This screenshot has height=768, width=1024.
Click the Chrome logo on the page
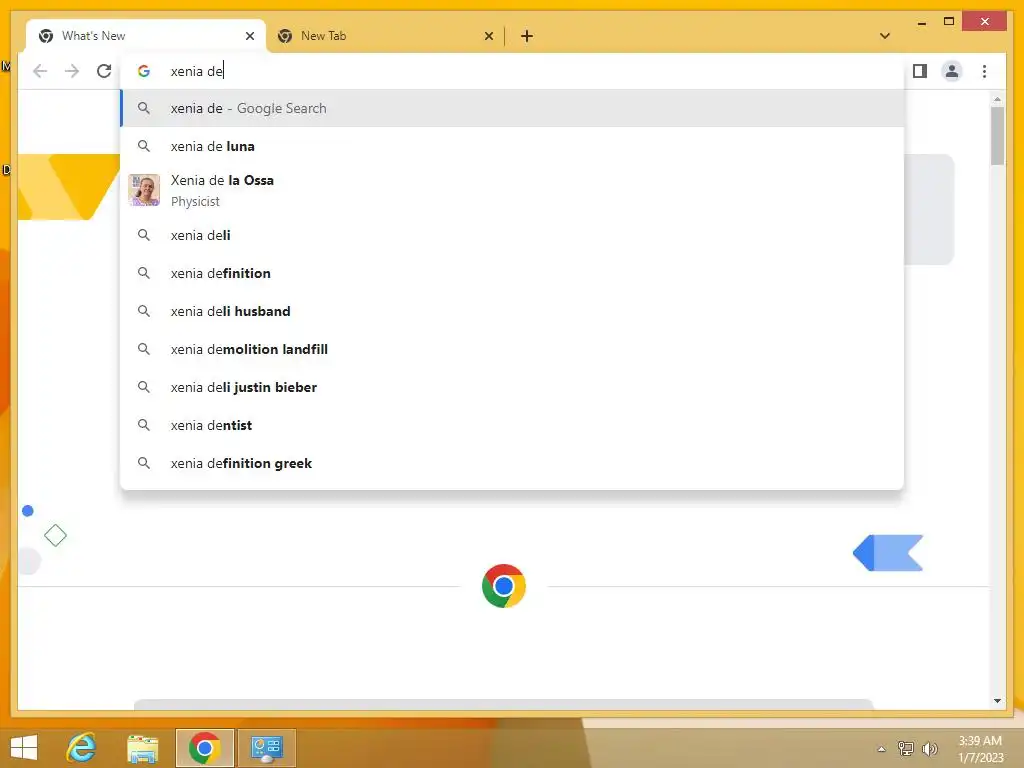point(504,586)
